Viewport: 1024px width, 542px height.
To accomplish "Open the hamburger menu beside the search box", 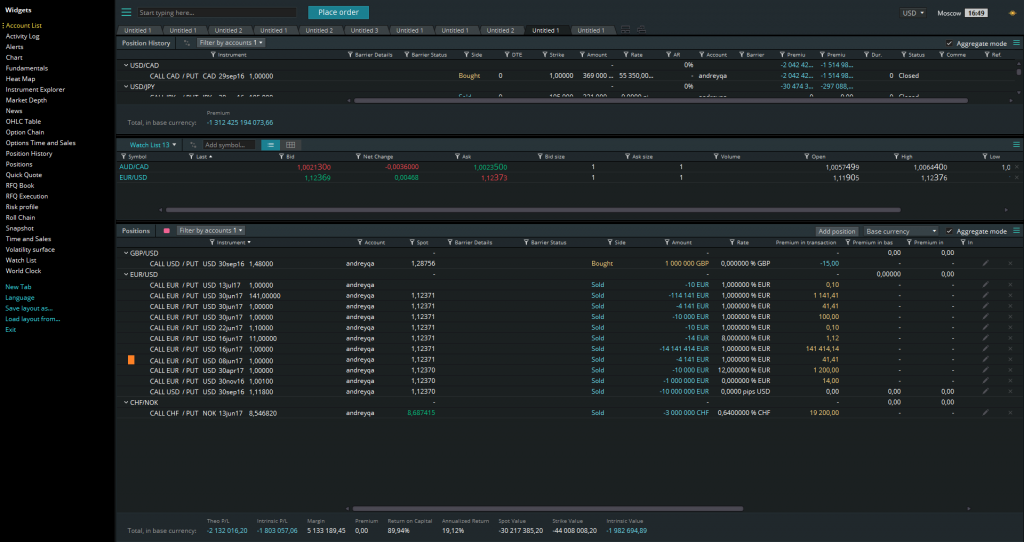I will tap(126, 12).
